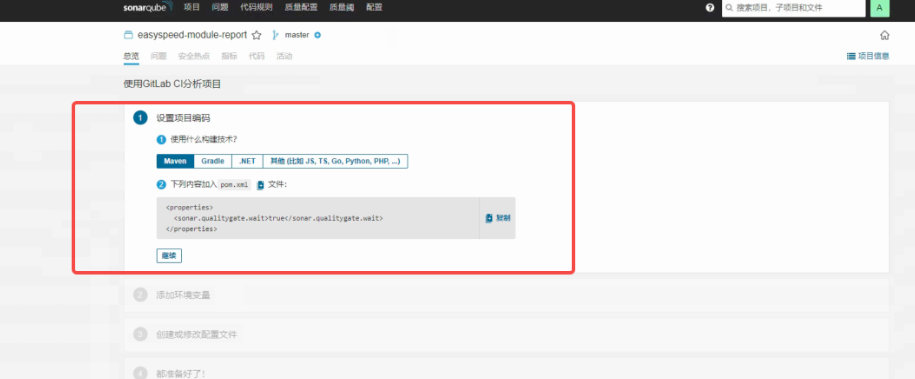
Task: Click the SonarQube logo
Action: tap(148, 8)
